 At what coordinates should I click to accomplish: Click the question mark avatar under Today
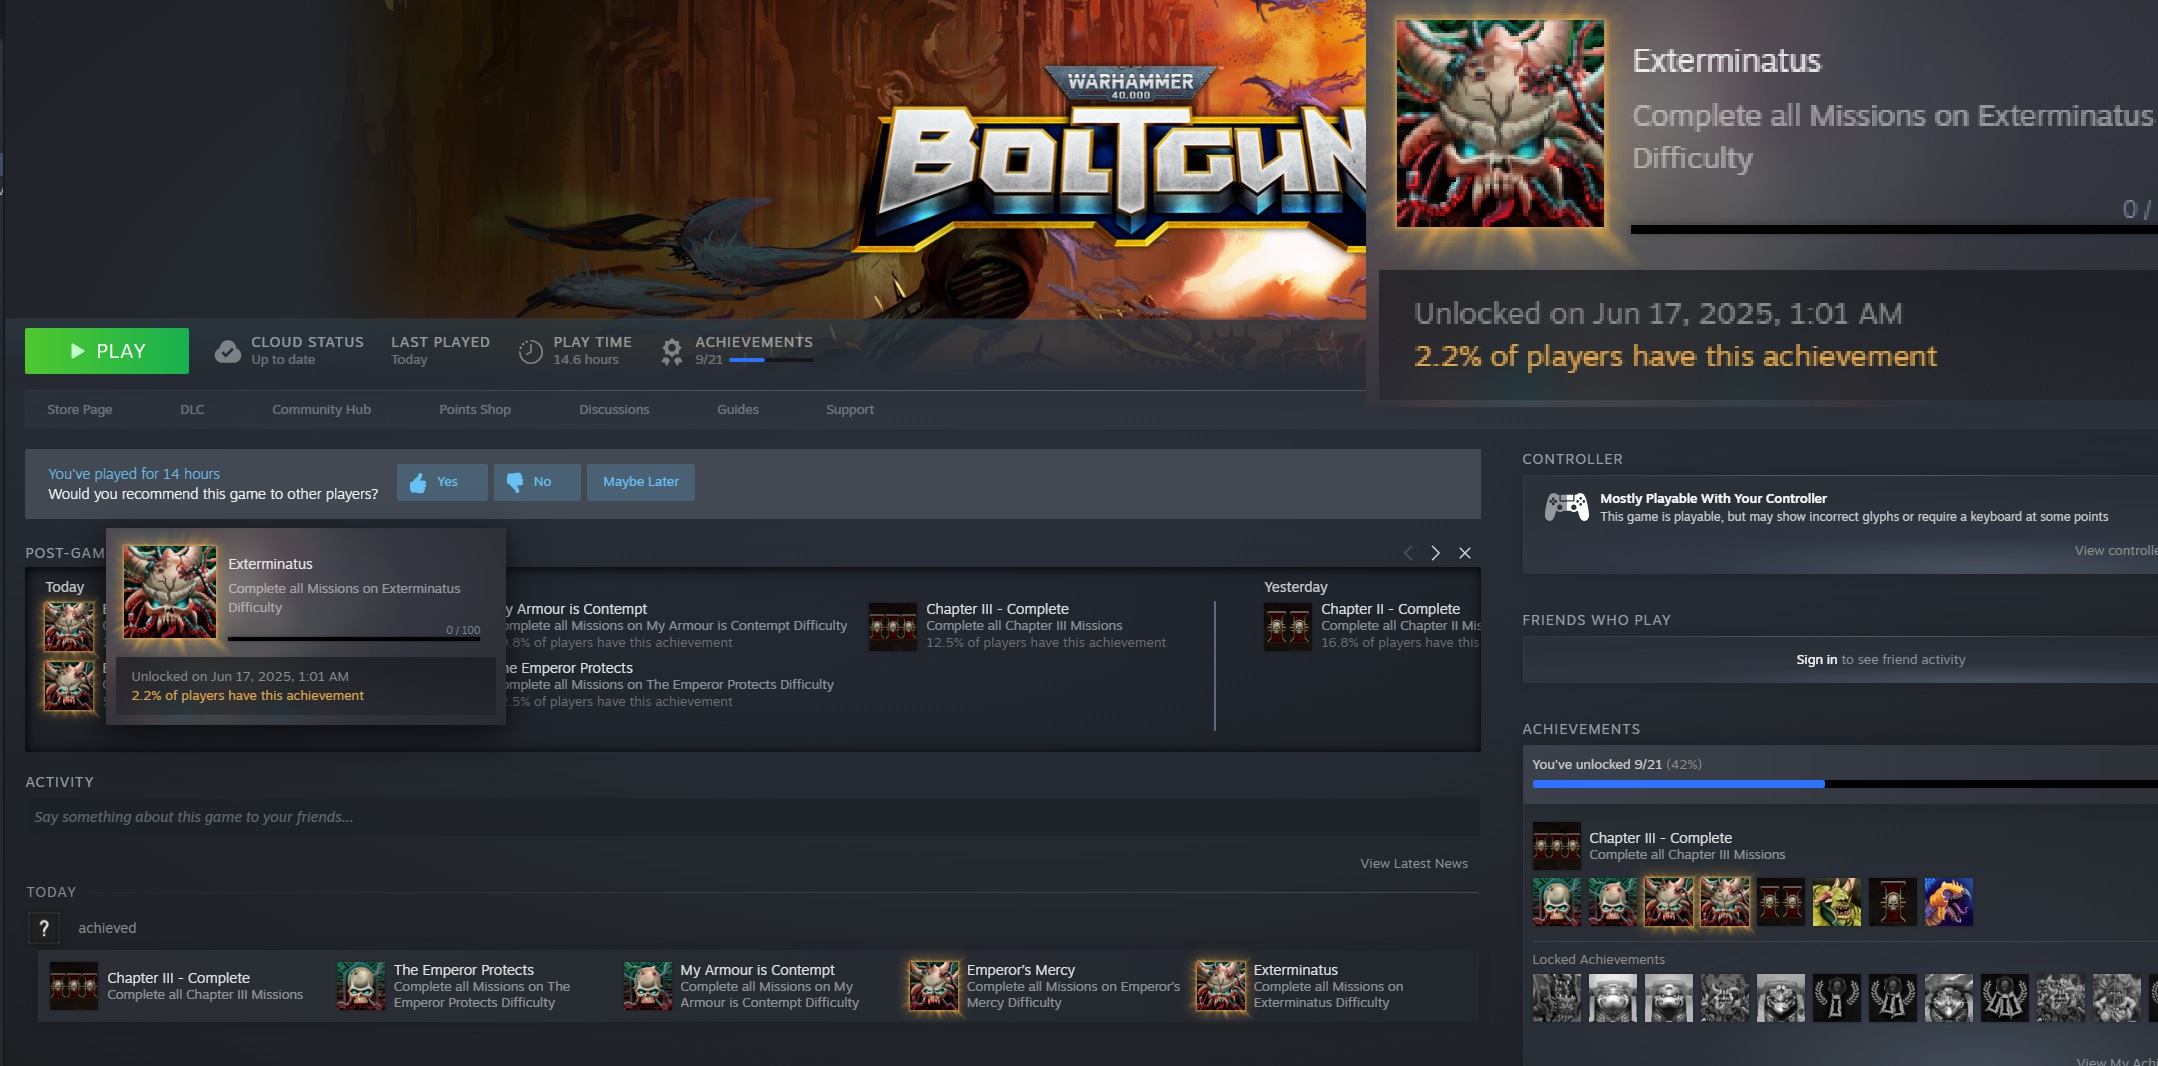point(44,929)
